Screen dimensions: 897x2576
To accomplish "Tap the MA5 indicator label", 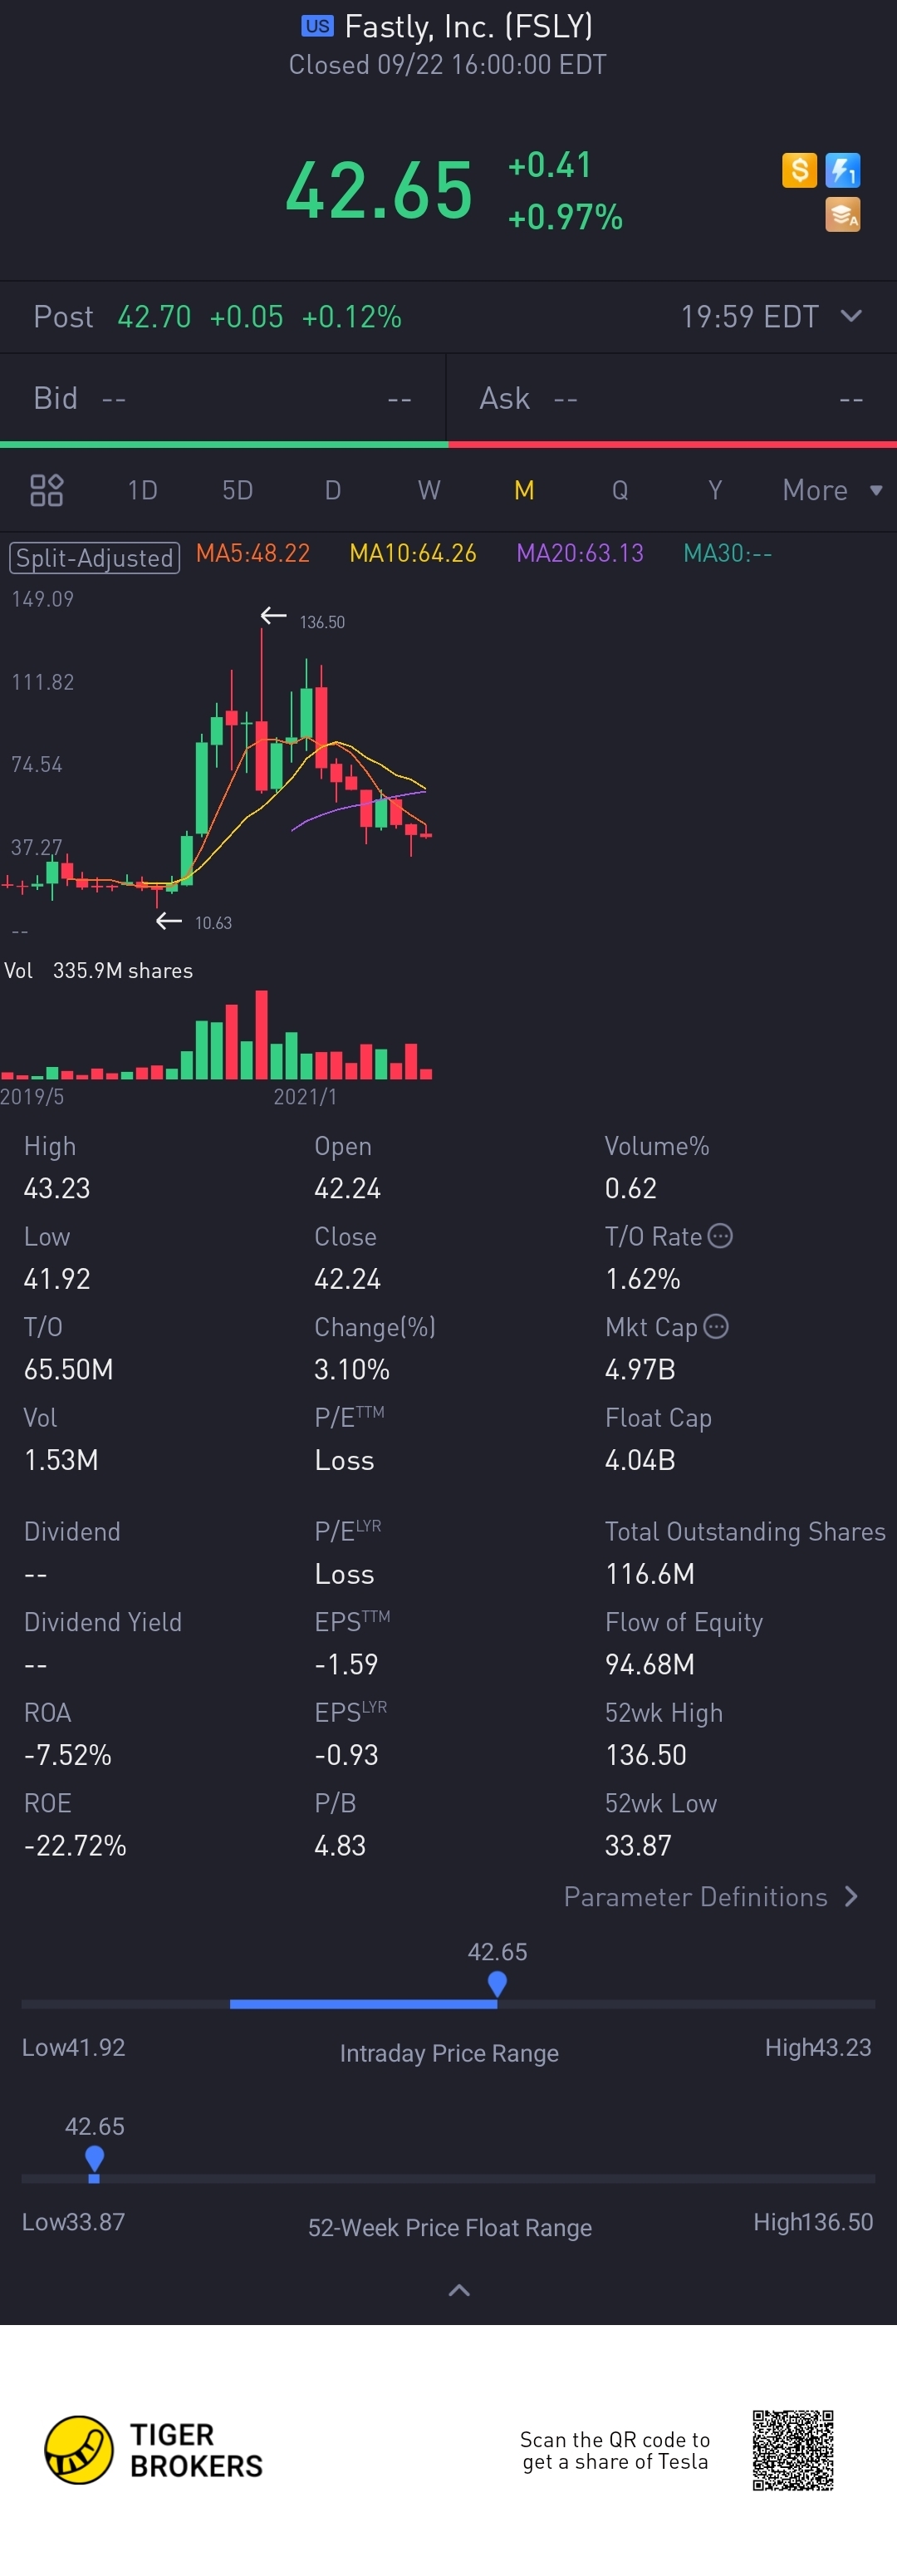I will (x=253, y=553).
